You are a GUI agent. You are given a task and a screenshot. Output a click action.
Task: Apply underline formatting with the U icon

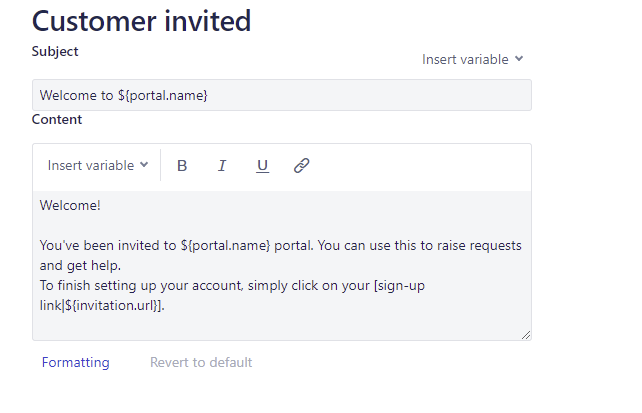tap(262, 166)
